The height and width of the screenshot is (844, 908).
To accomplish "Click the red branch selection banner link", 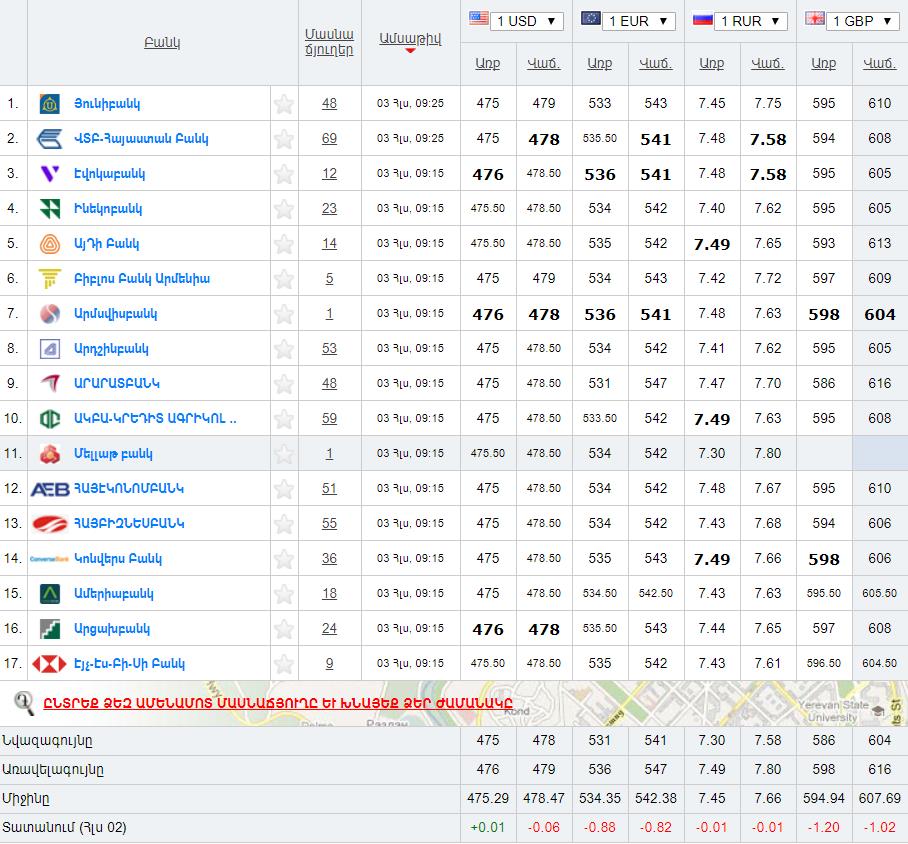I will (277, 703).
